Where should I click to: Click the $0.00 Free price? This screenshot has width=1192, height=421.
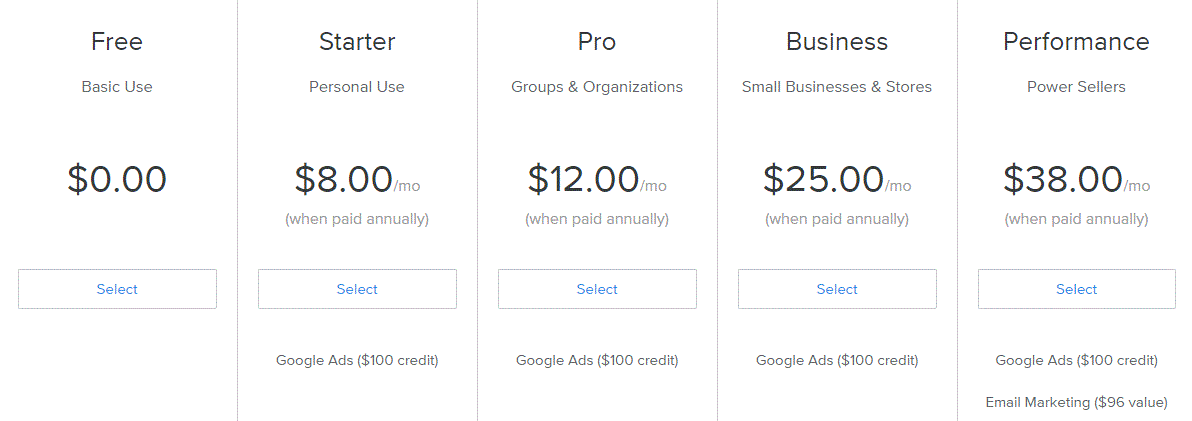click(x=117, y=179)
